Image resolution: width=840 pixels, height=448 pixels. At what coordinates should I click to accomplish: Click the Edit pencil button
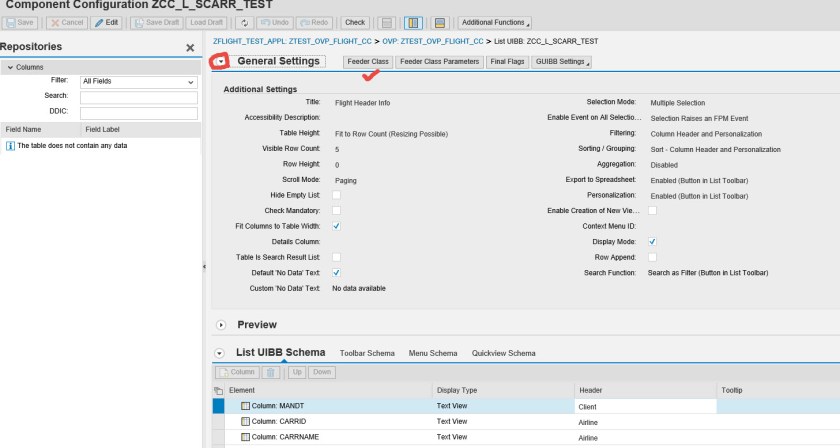[107, 23]
